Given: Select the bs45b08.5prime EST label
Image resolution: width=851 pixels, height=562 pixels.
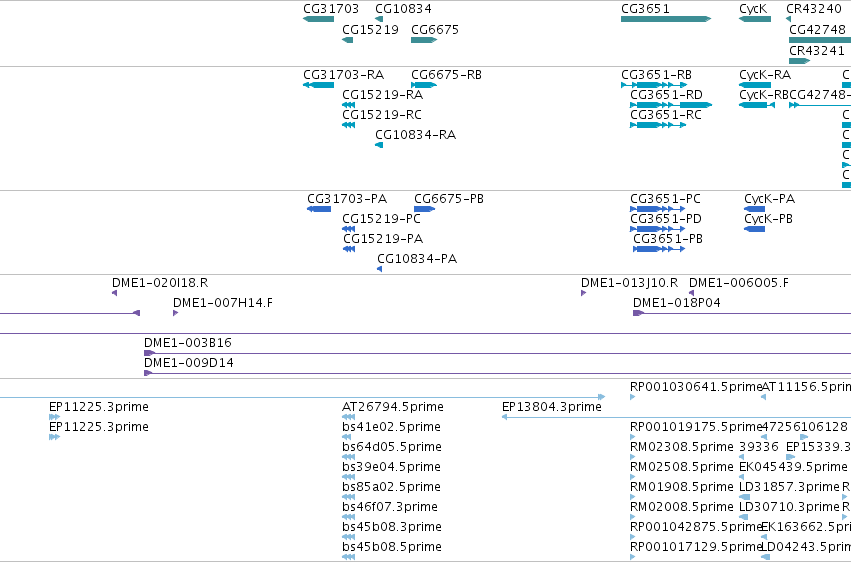Looking at the screenshot, I should point(392,547).
